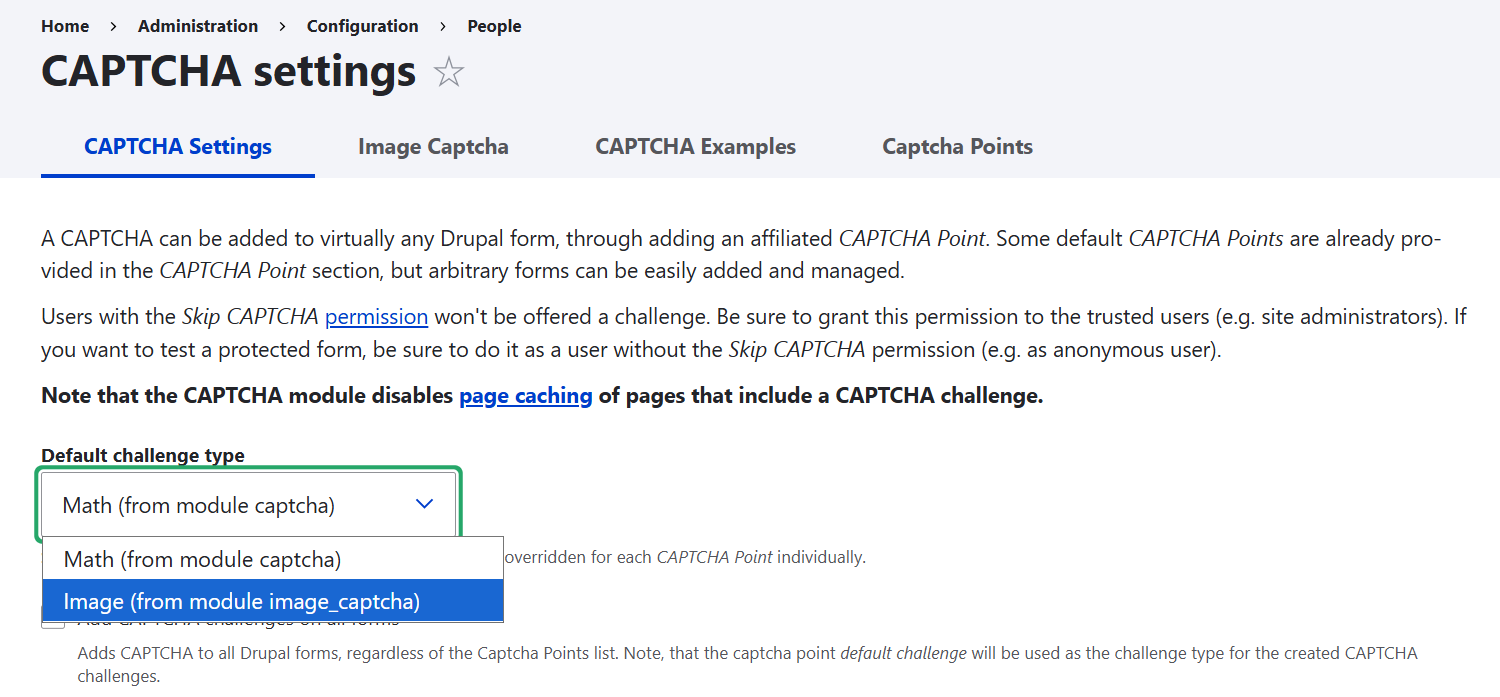Open the page caching link
The image size is (1500, 697).
point(526,396)
